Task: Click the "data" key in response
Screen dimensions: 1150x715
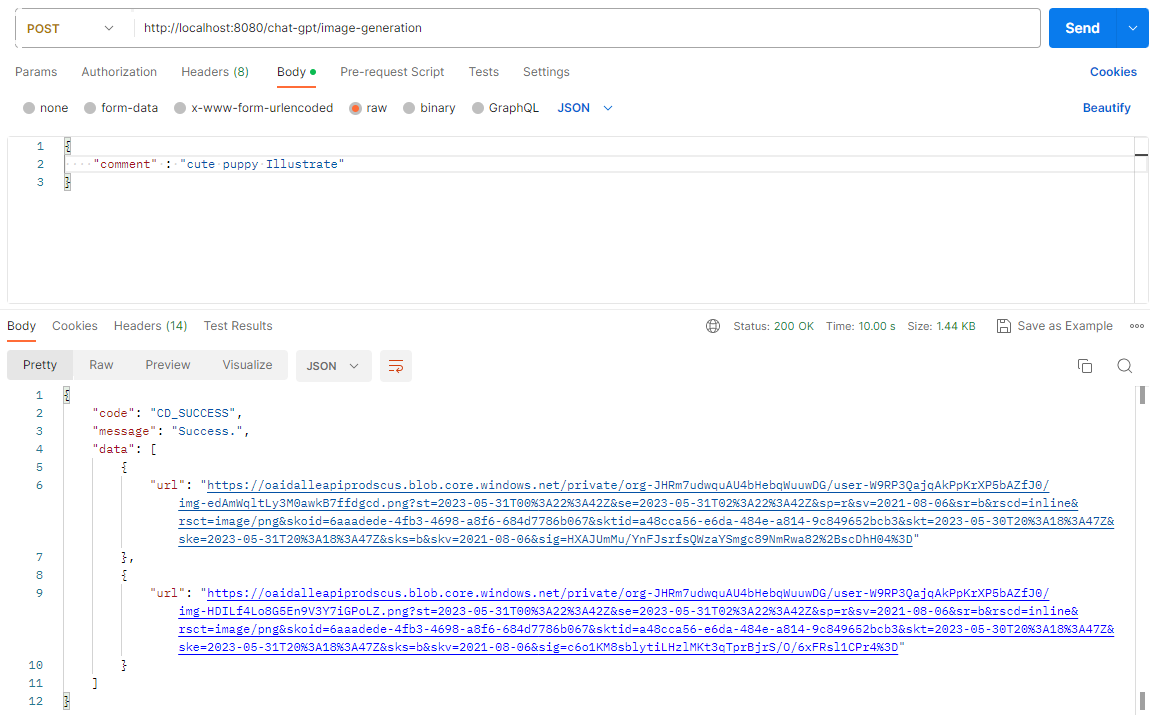Action: click(114, 449)
